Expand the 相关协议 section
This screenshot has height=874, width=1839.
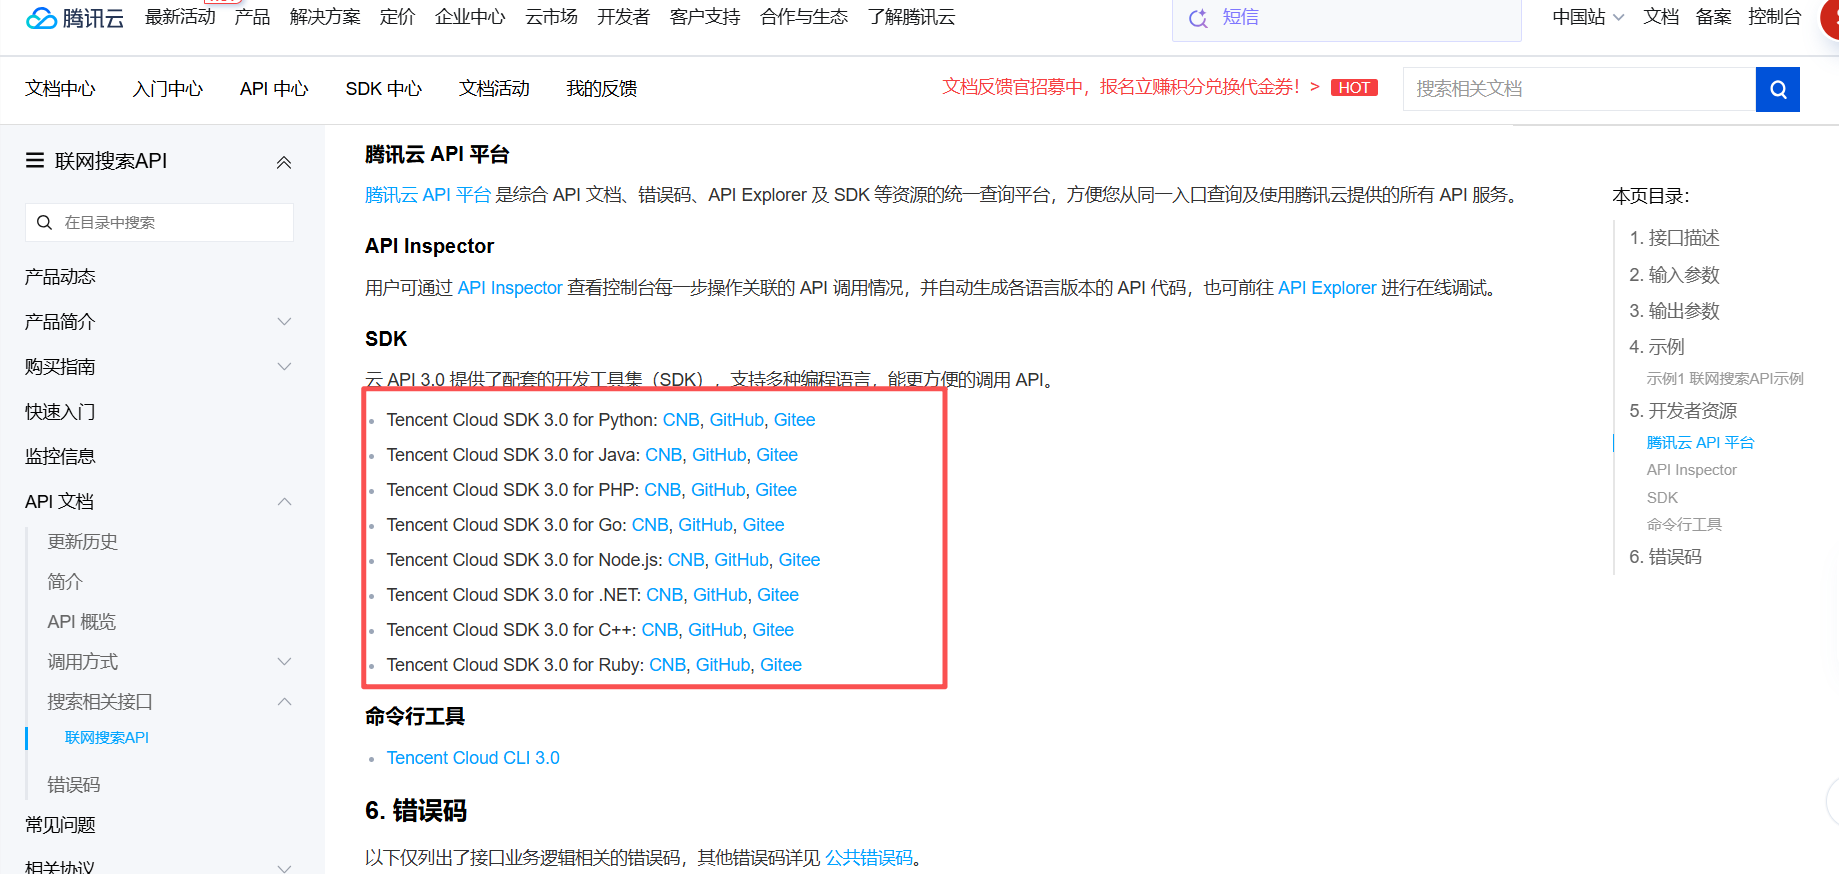(284, 868)
